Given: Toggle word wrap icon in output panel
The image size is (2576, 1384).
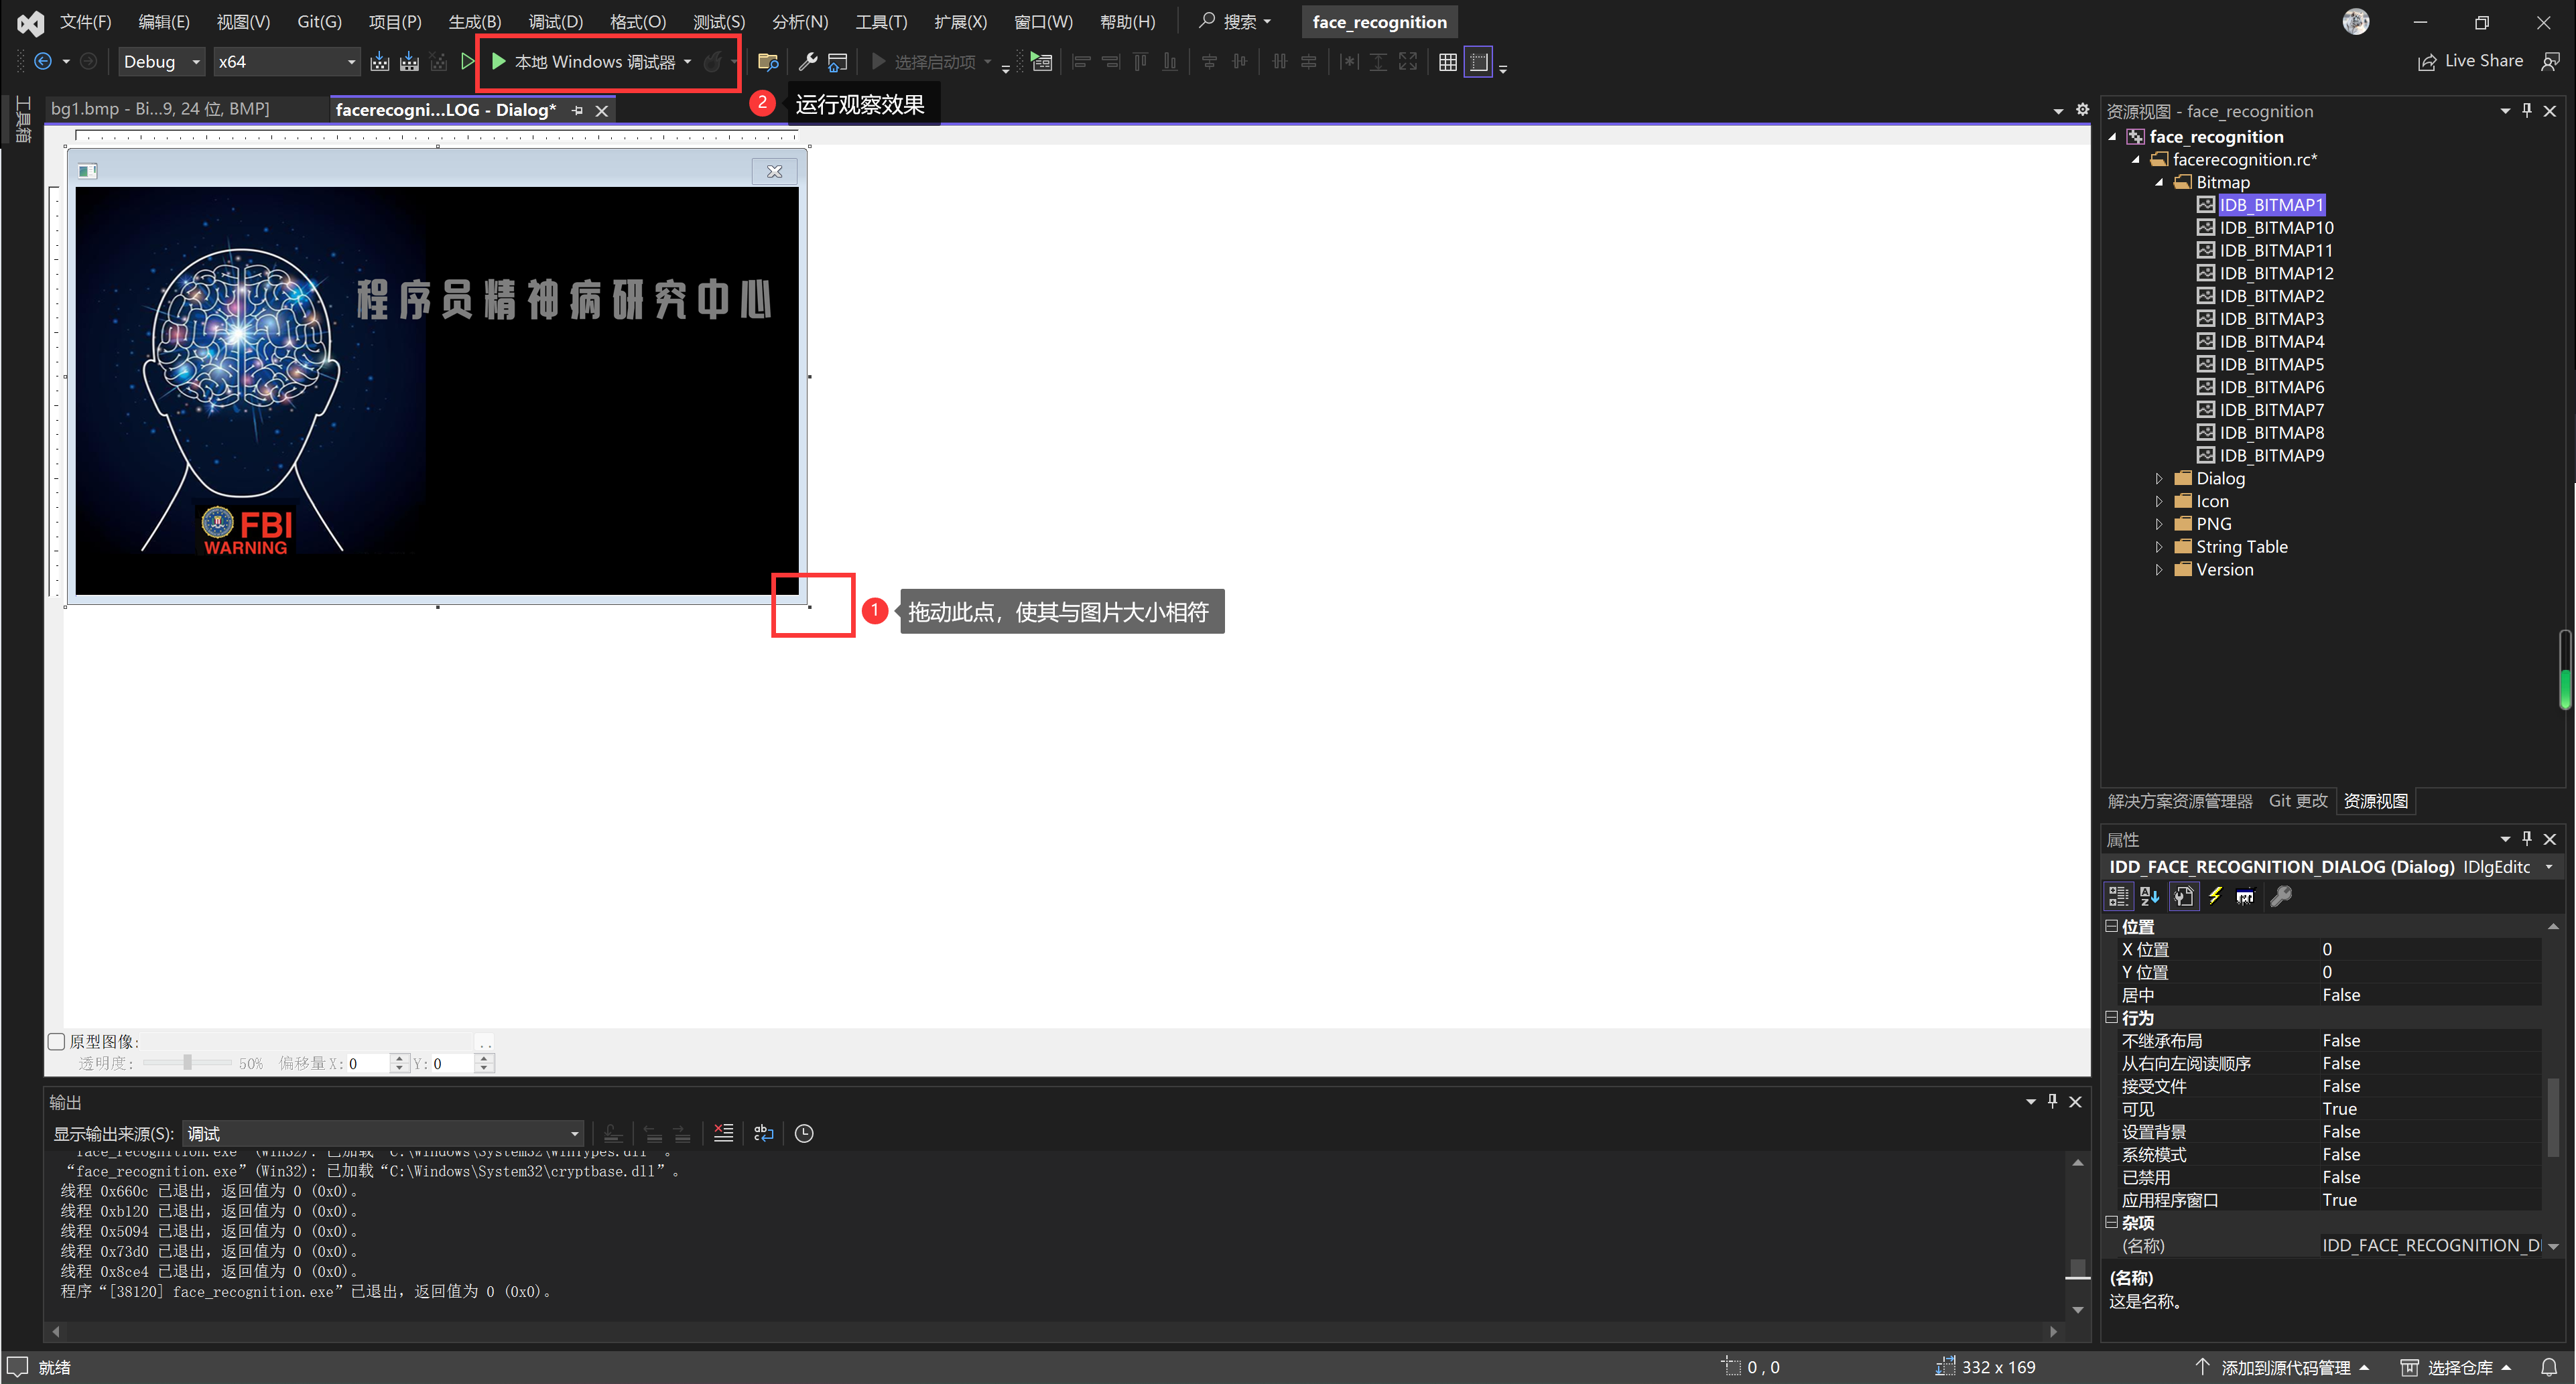Looking at the screenshot, I should tap(764, 1133).
